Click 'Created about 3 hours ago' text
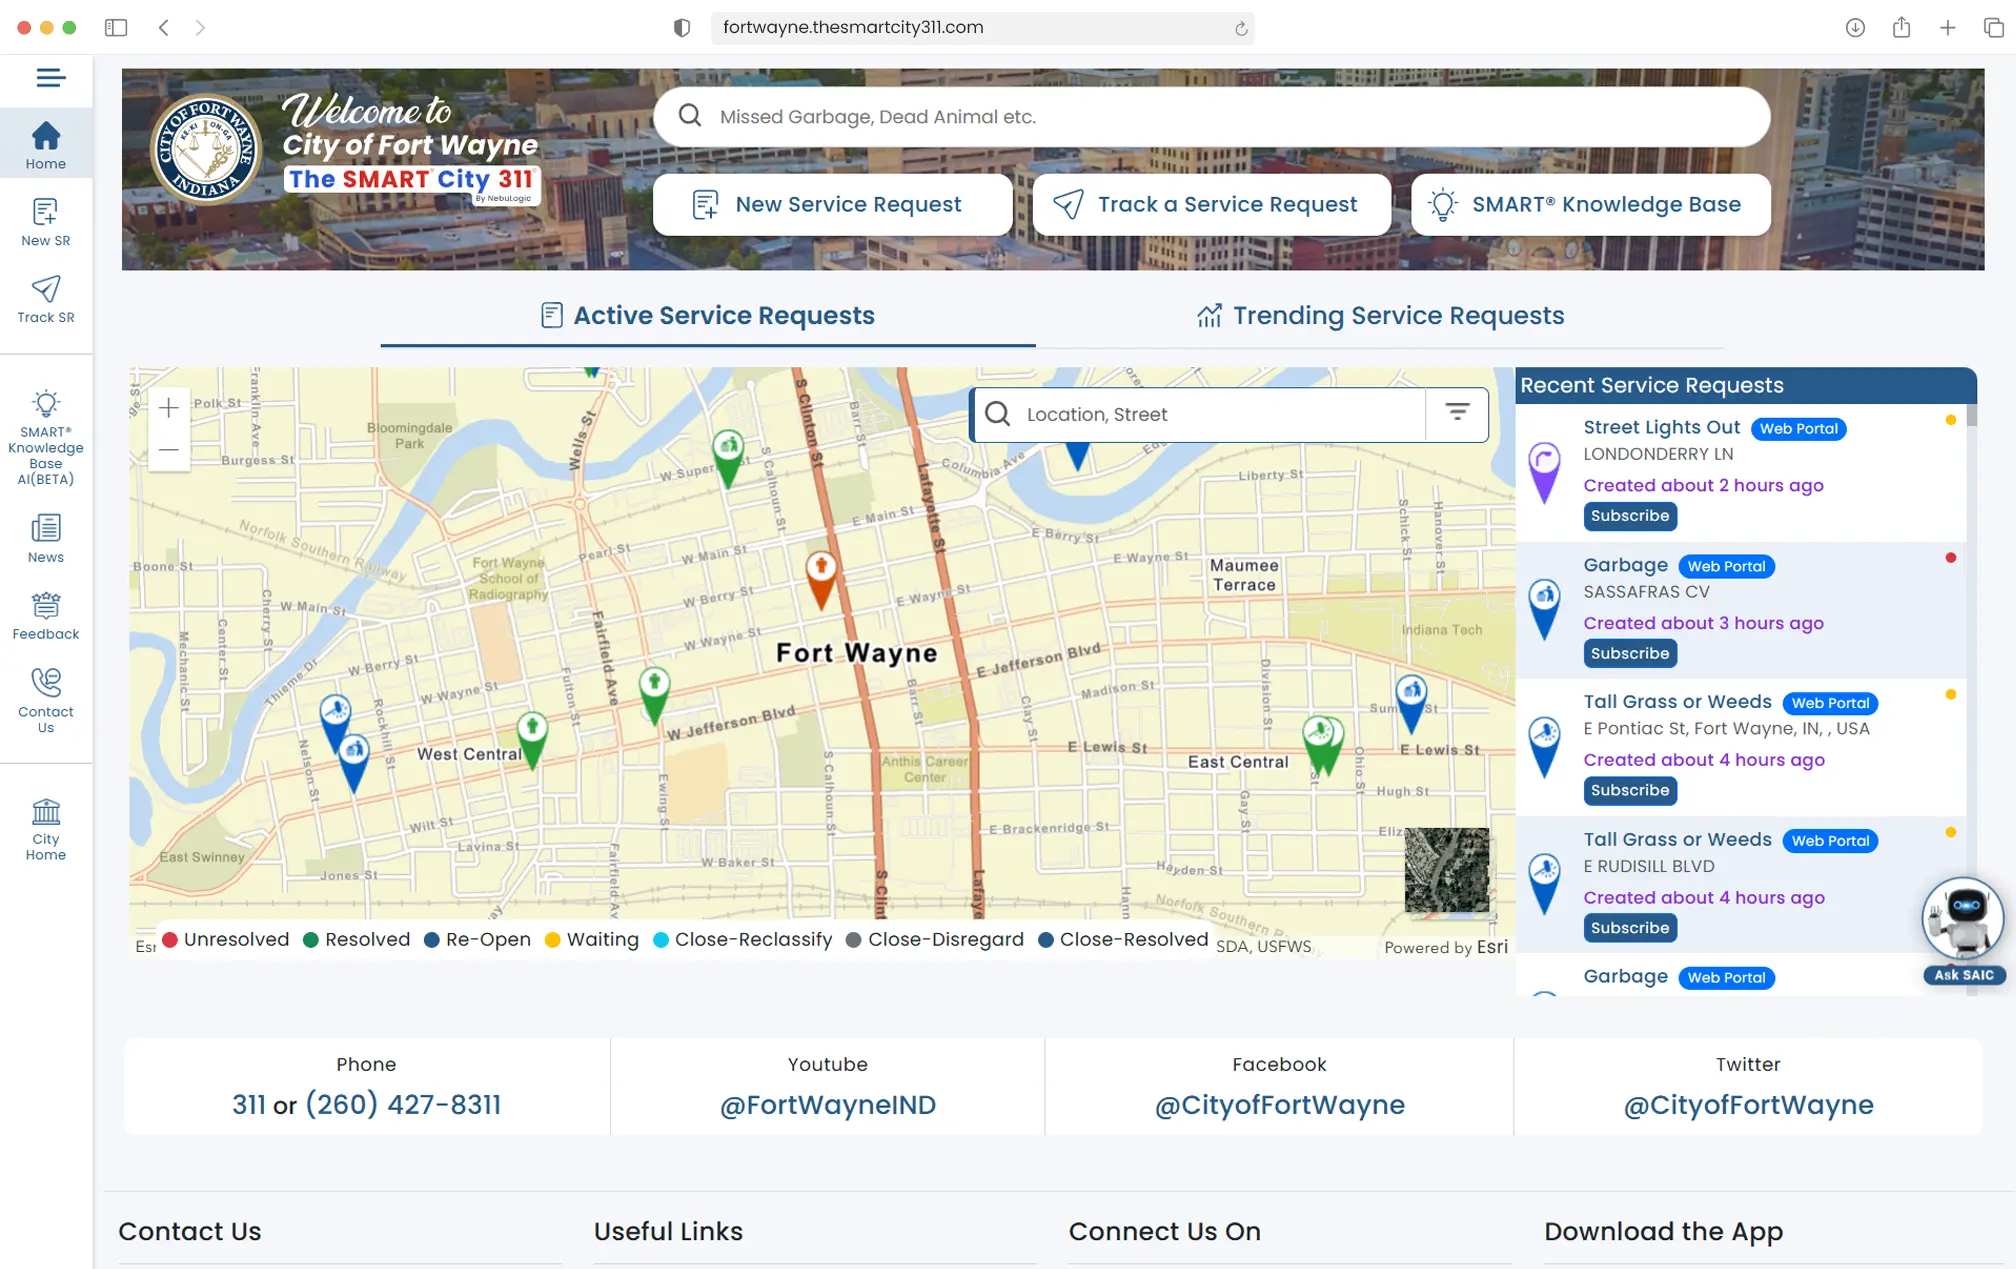This screenshot has width=2016, height=1269. tap(1703, 622)
